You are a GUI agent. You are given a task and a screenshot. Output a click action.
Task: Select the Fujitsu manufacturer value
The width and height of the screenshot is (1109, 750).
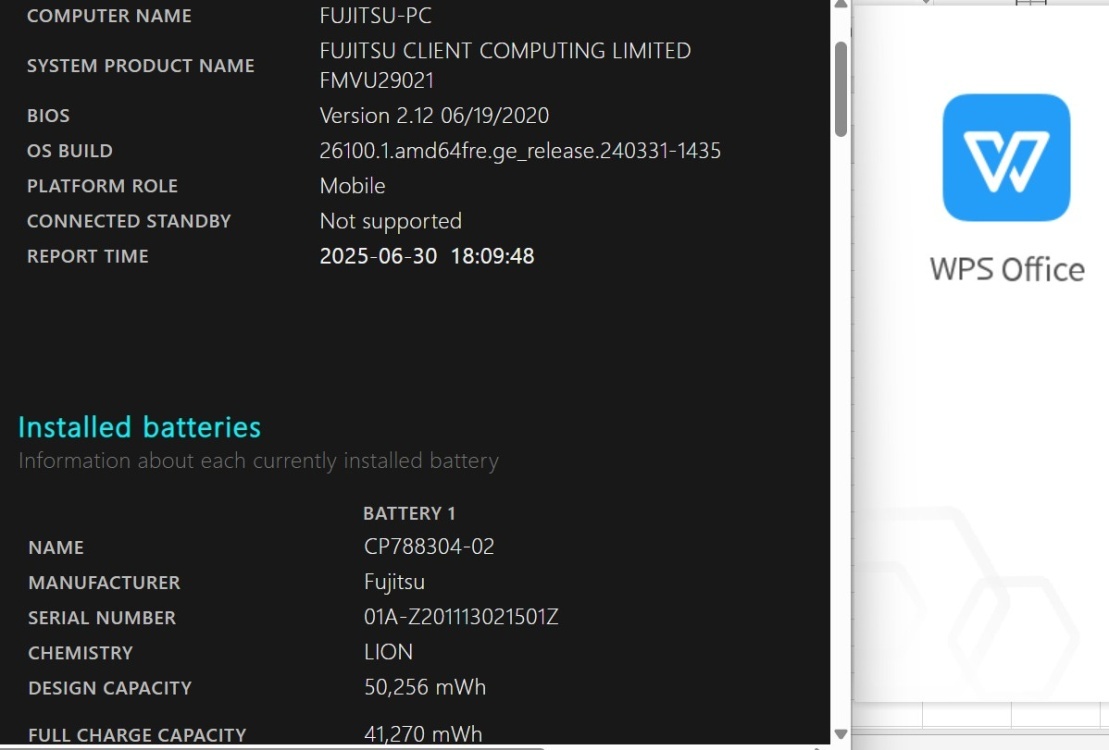tap(395, 582)
